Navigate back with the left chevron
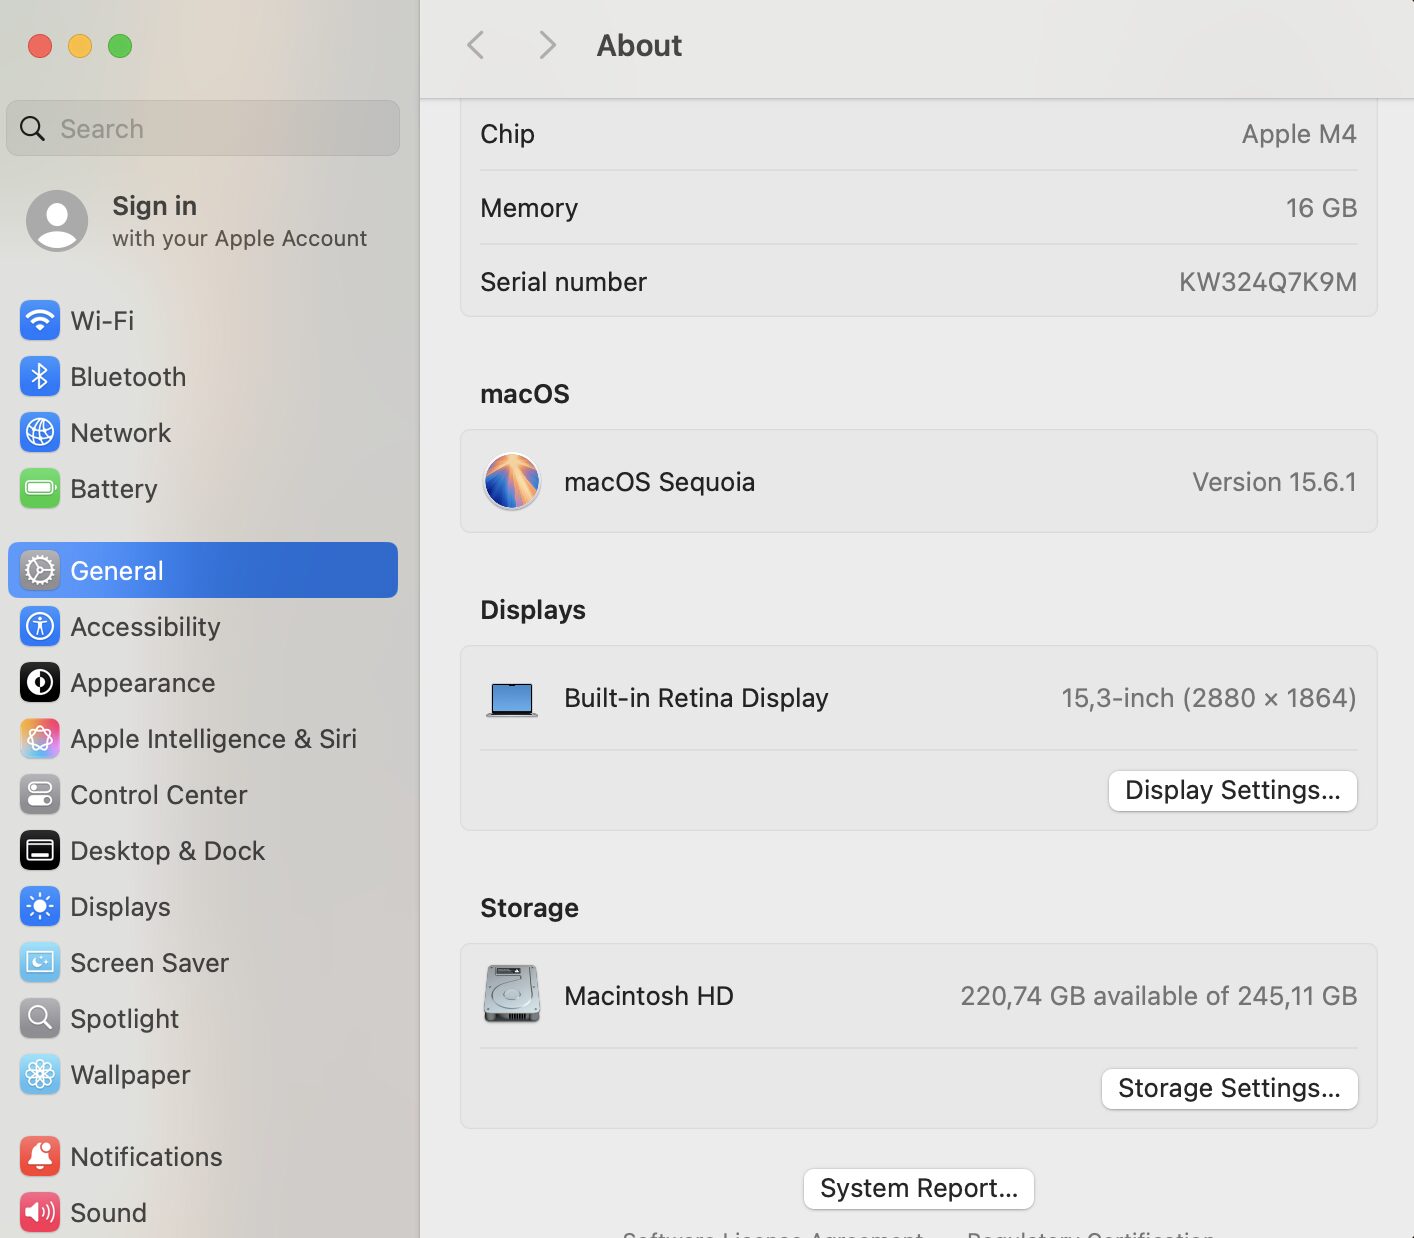This screenshot has height=1238, width=1414. point(476,45)
